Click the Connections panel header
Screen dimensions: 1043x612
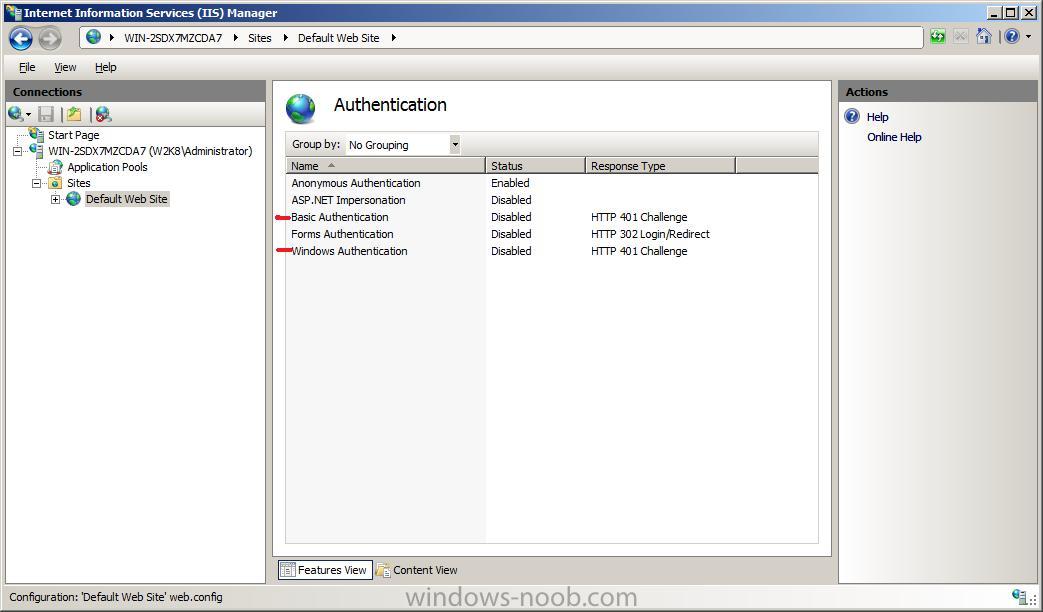(x=136, y=92)
